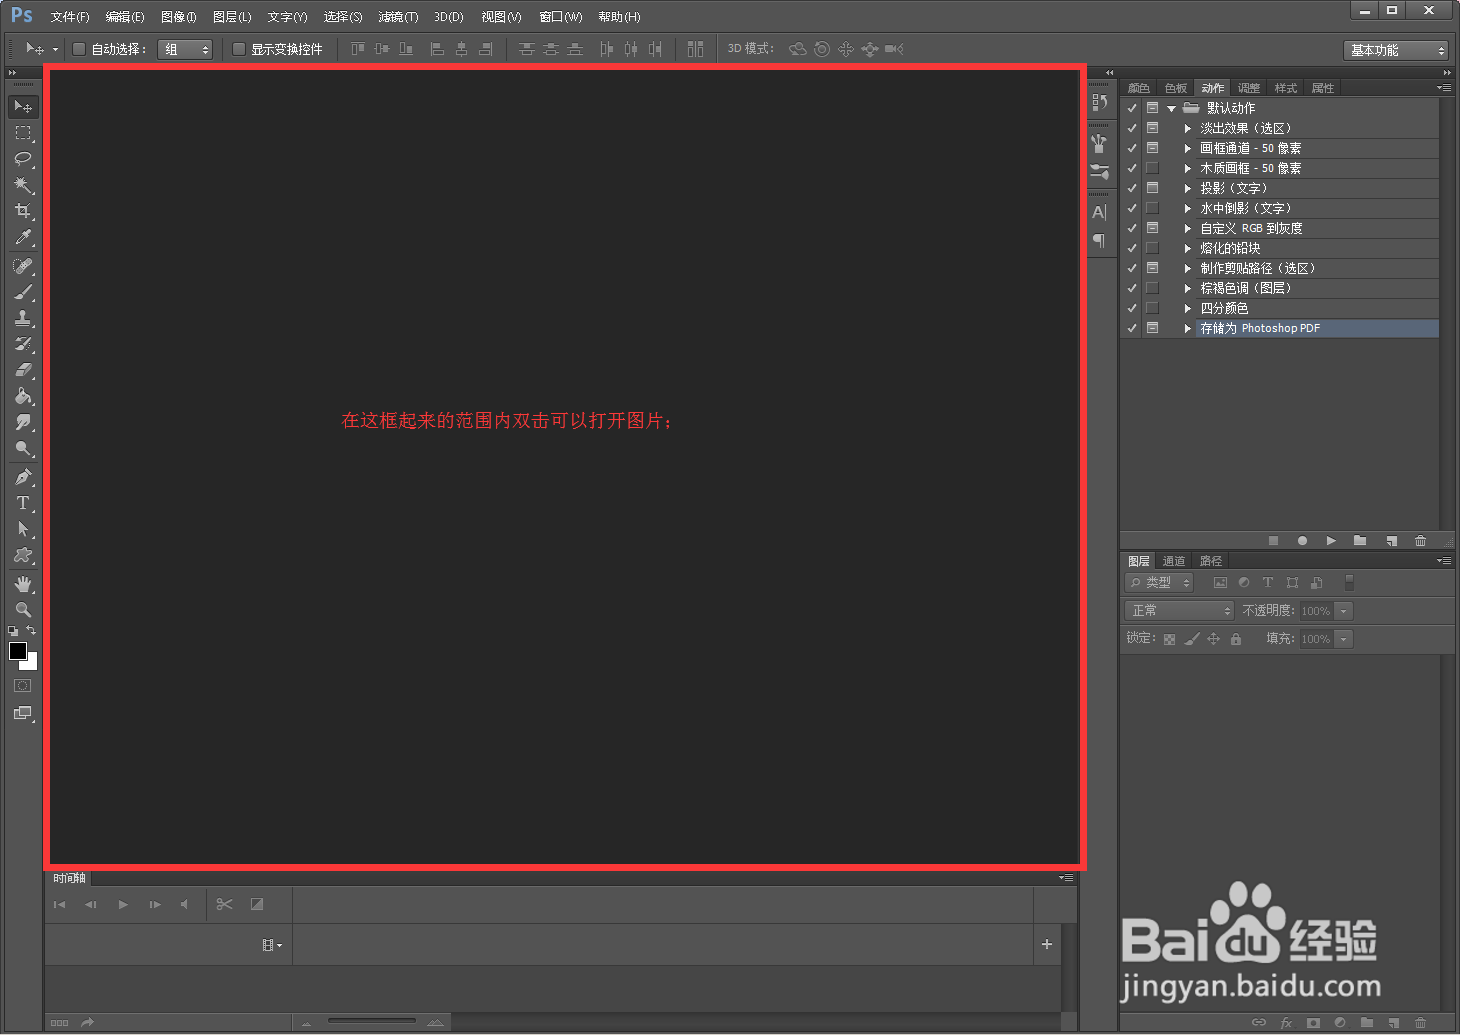This screenshot has width=1460, height=1036.
Task: Select the Move tool
Action: (x=23, y=106)
